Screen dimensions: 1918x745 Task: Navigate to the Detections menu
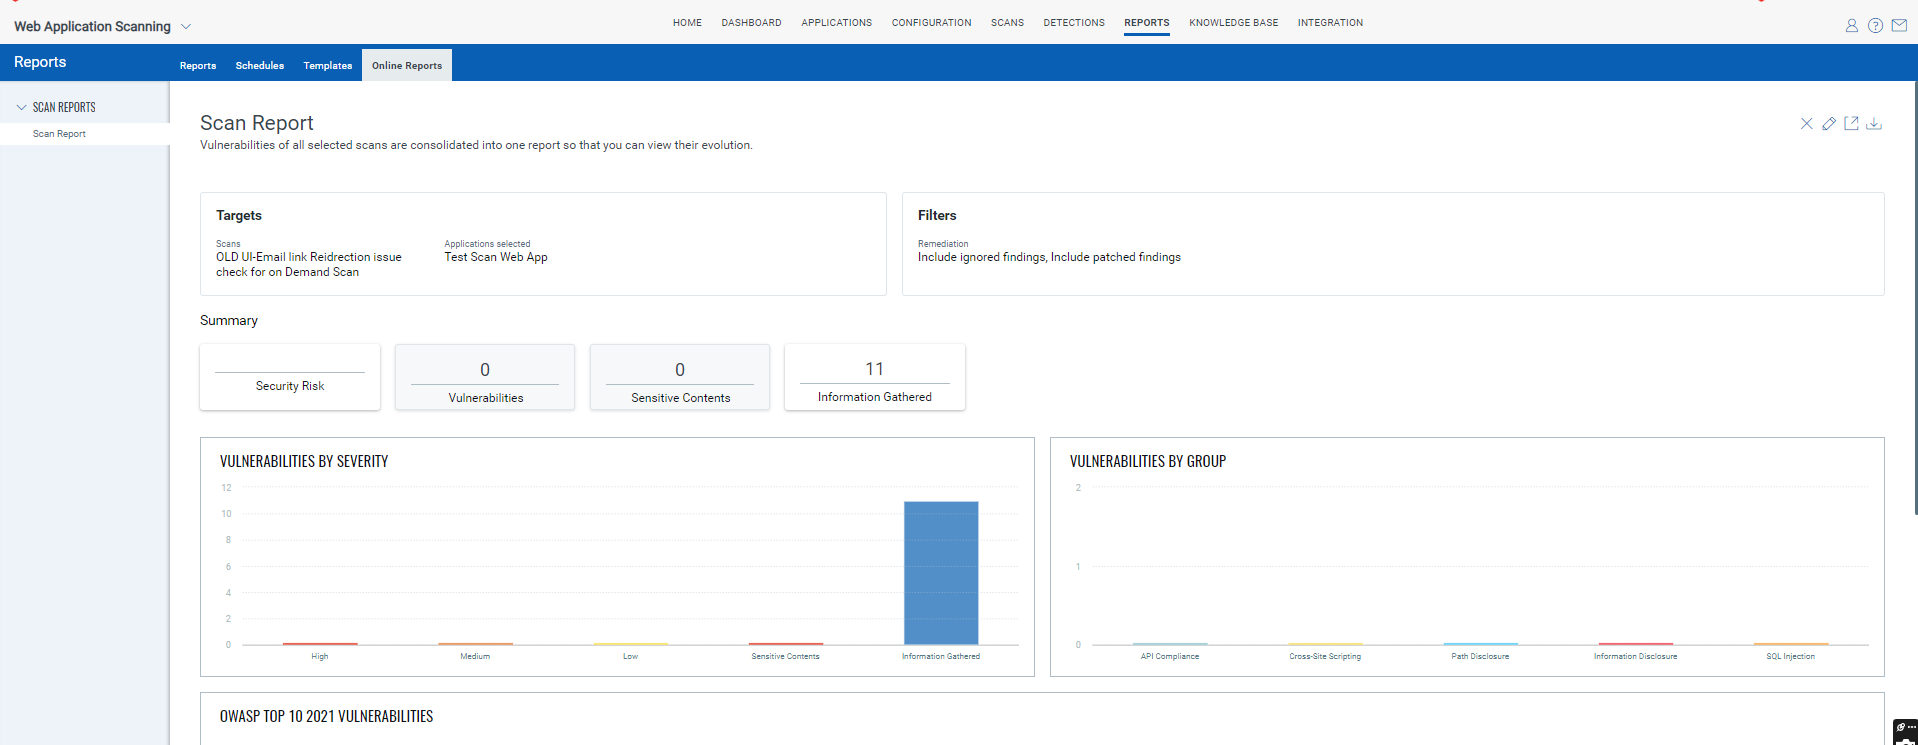pyautogui.click(x=1074, y=23)
